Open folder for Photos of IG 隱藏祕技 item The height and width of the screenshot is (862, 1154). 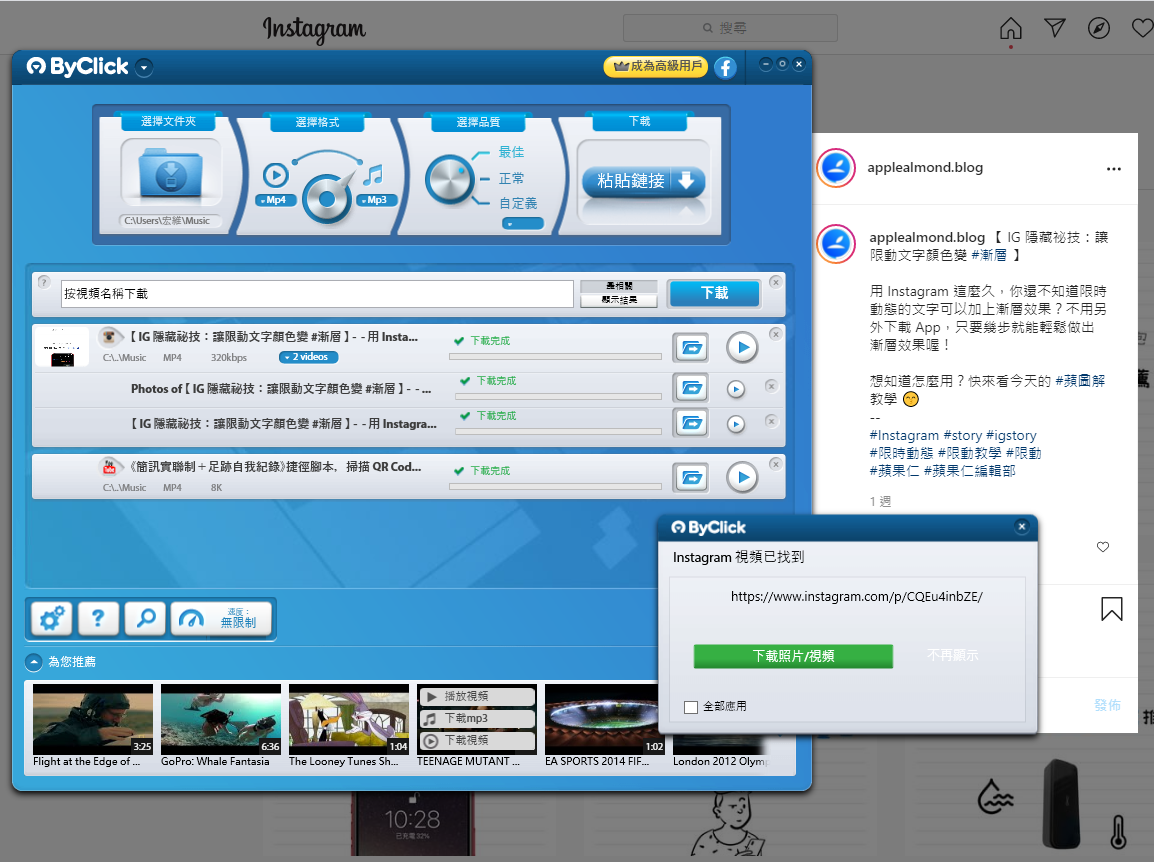coord(691,387)
